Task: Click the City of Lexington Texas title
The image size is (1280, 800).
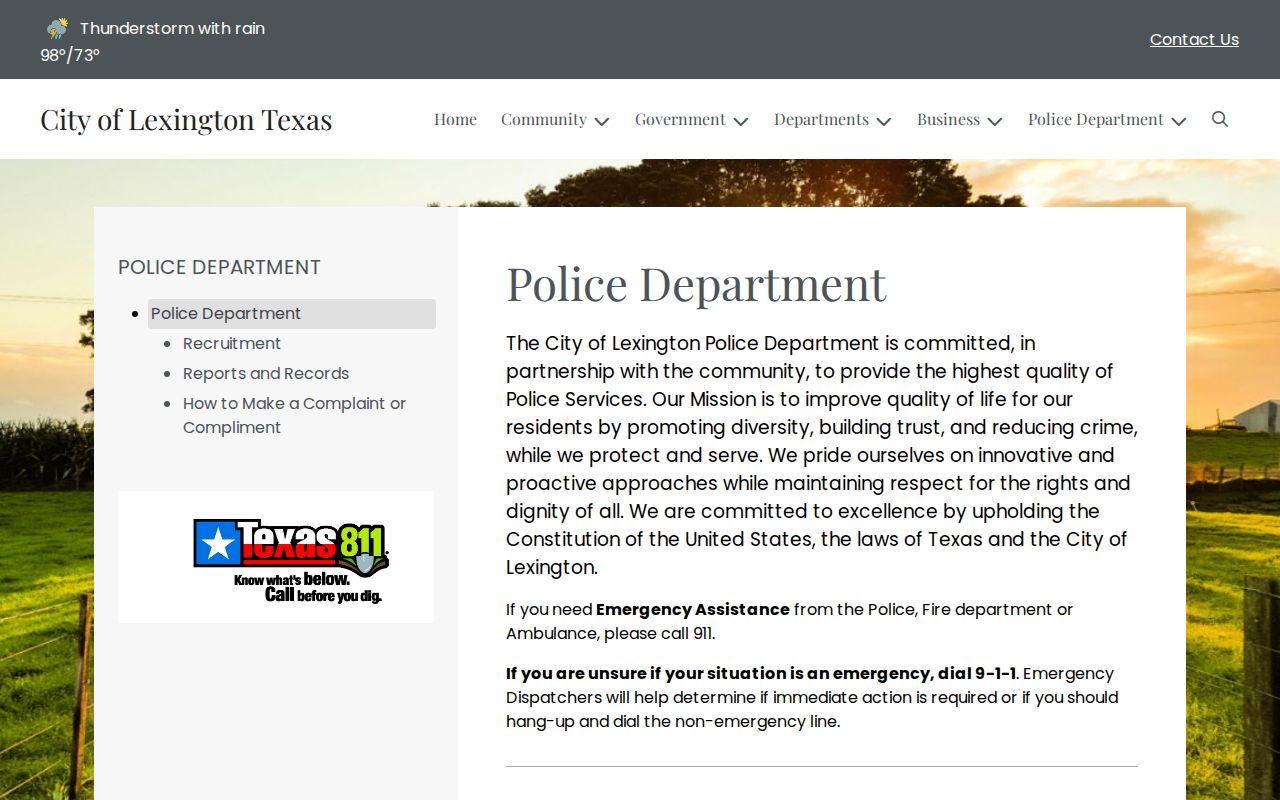Action: click(x=186, y=119)
